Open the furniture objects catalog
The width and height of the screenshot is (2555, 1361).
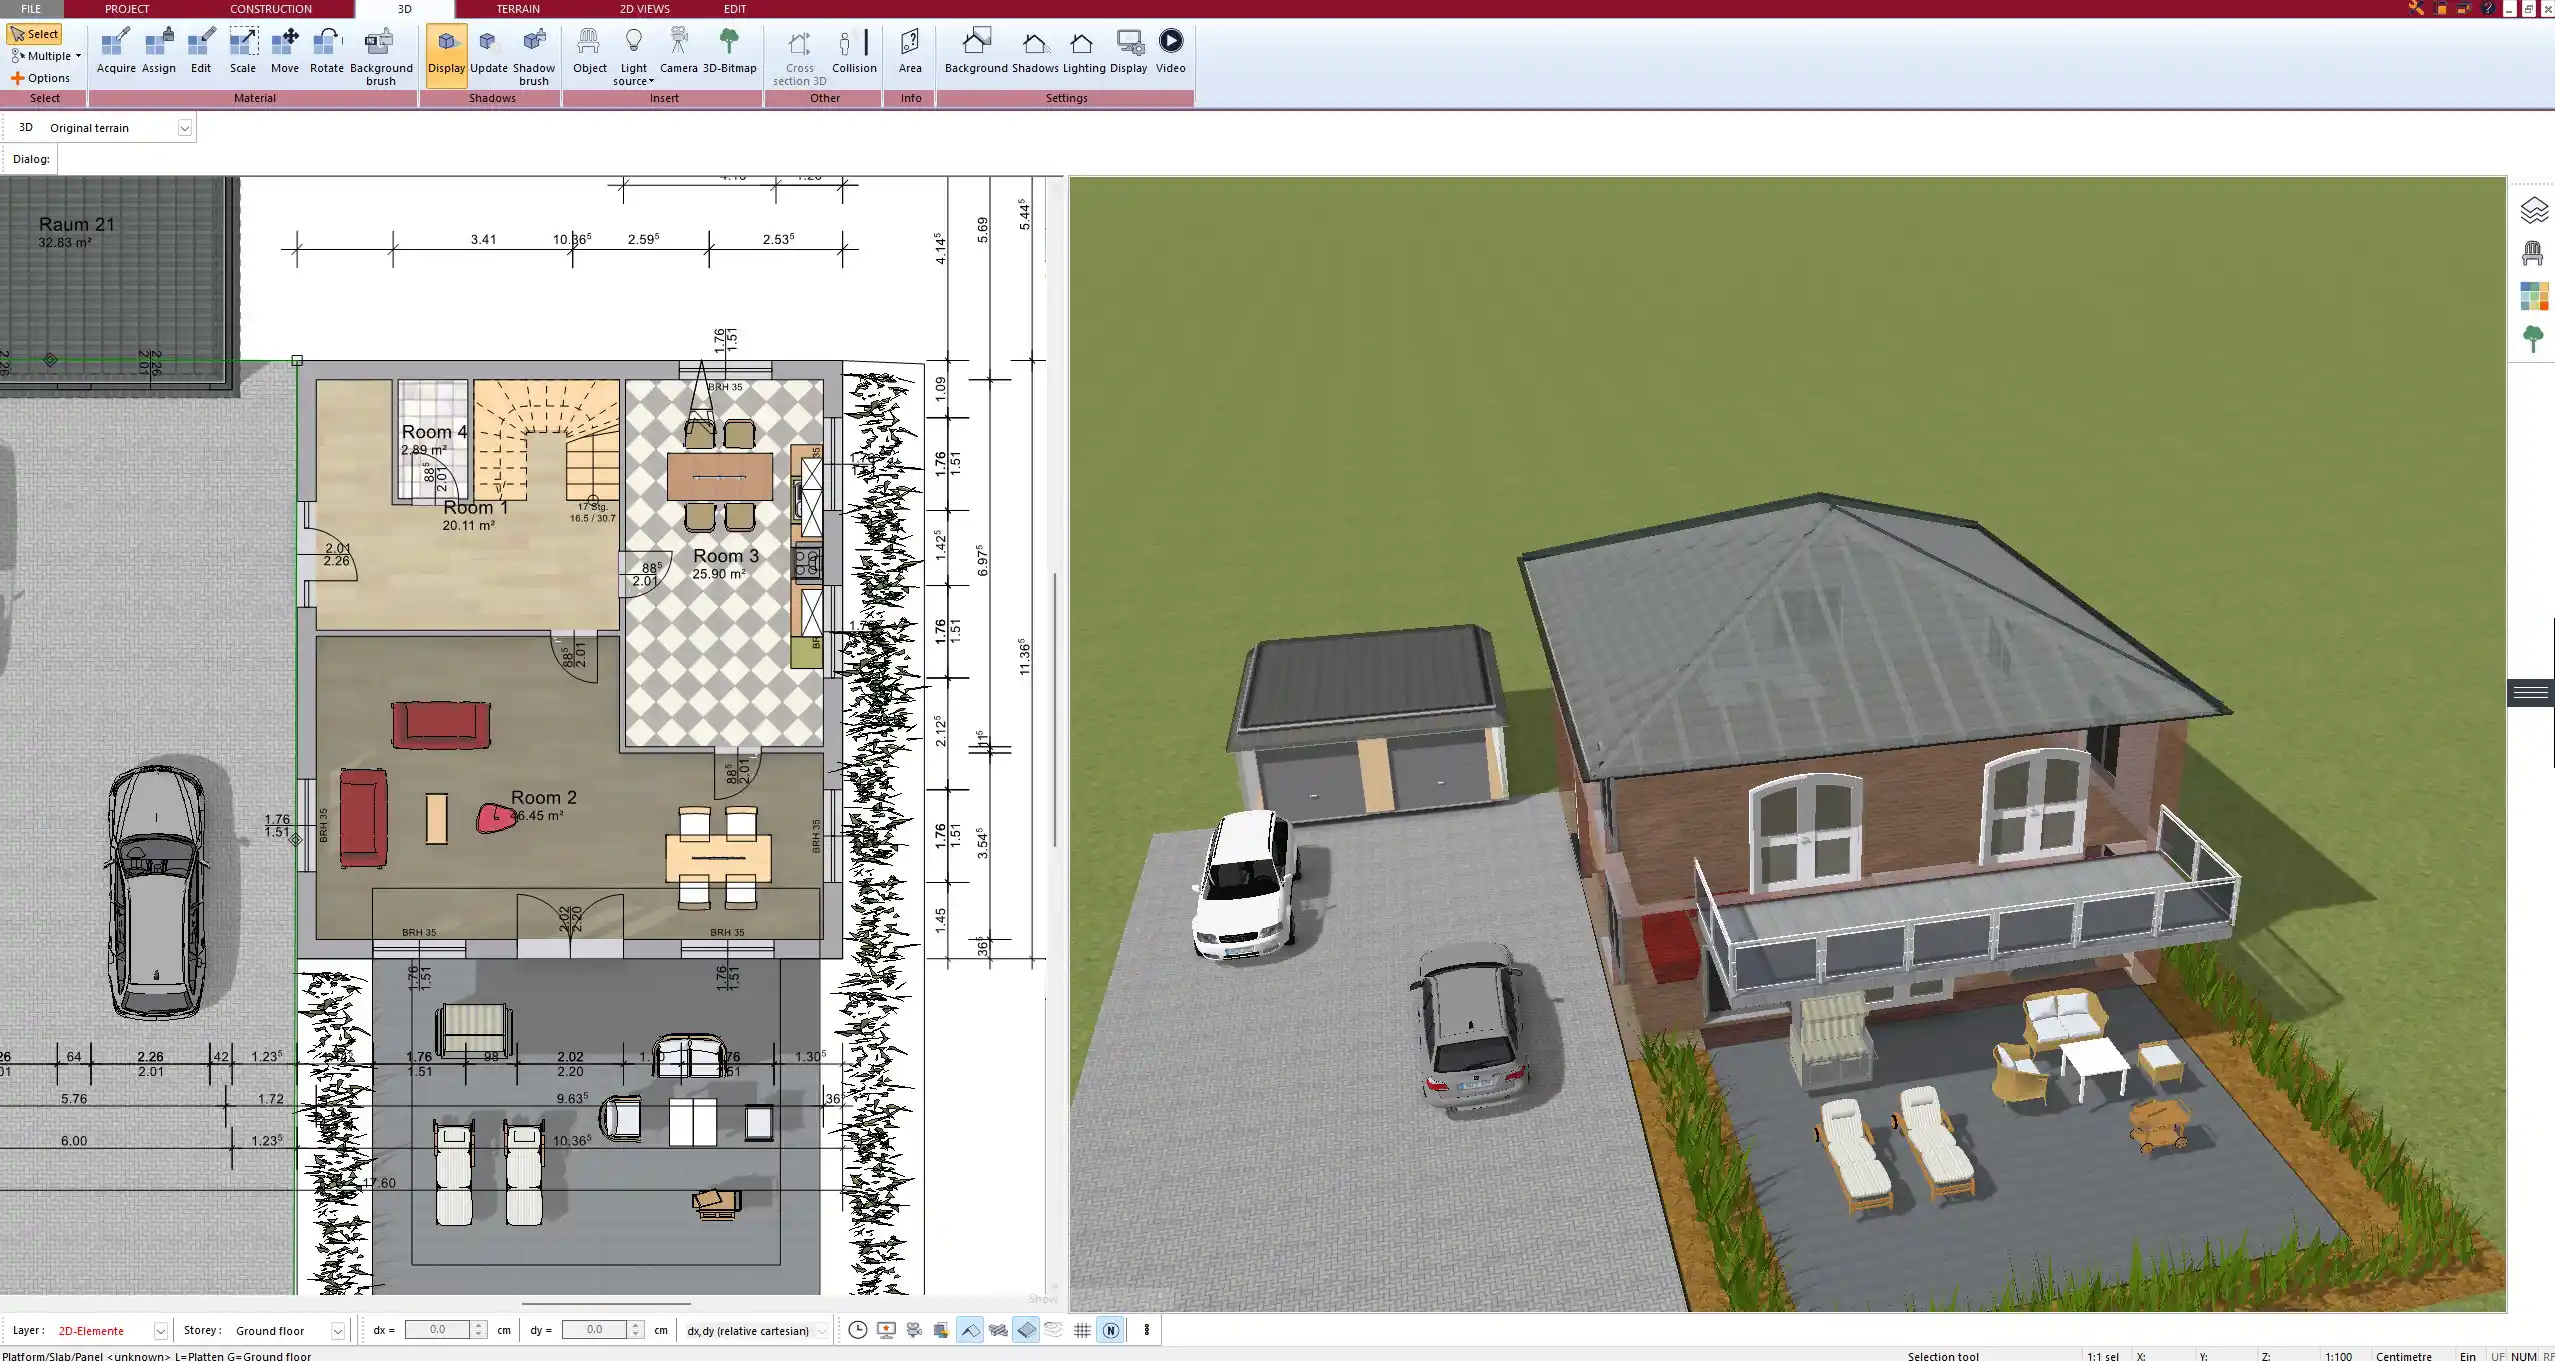(2533, 252)
